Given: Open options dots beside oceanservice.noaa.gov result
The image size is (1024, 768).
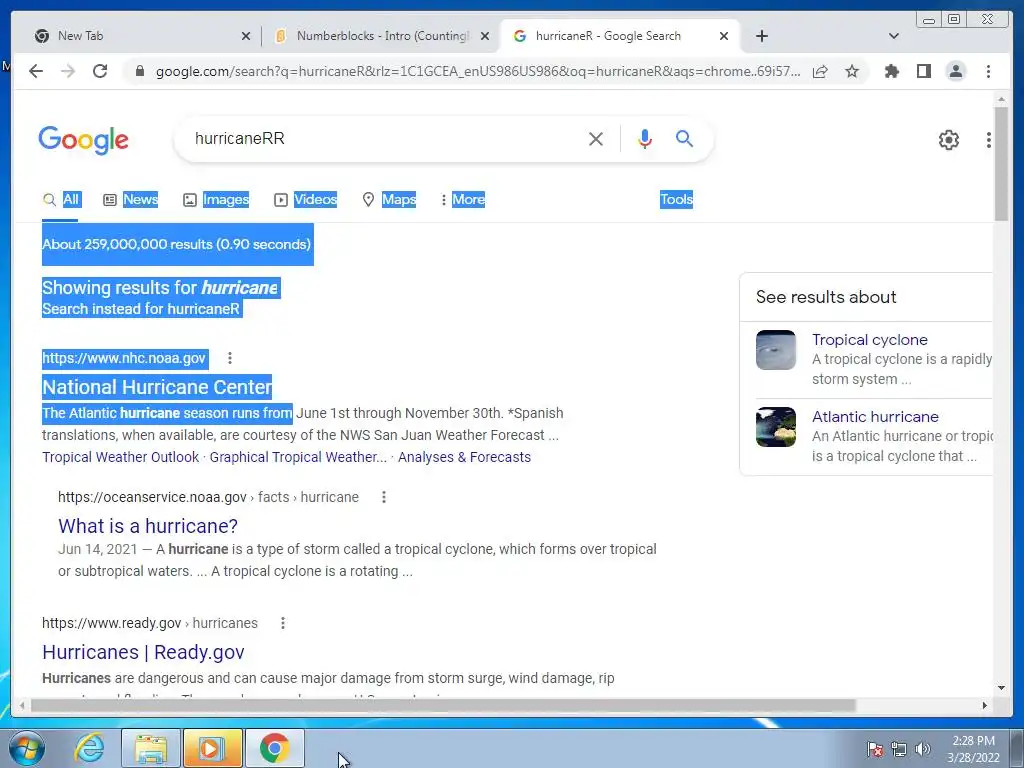Looking at the screenshot, I should click(384, 497).
